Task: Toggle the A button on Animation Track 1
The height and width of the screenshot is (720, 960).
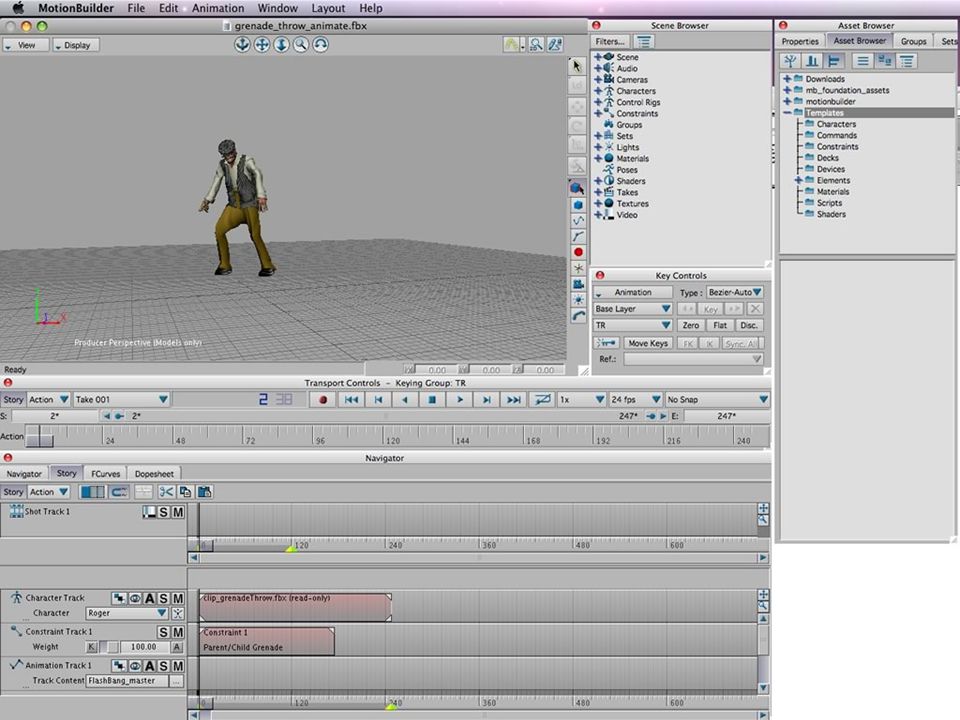Action: coord(149,666)
